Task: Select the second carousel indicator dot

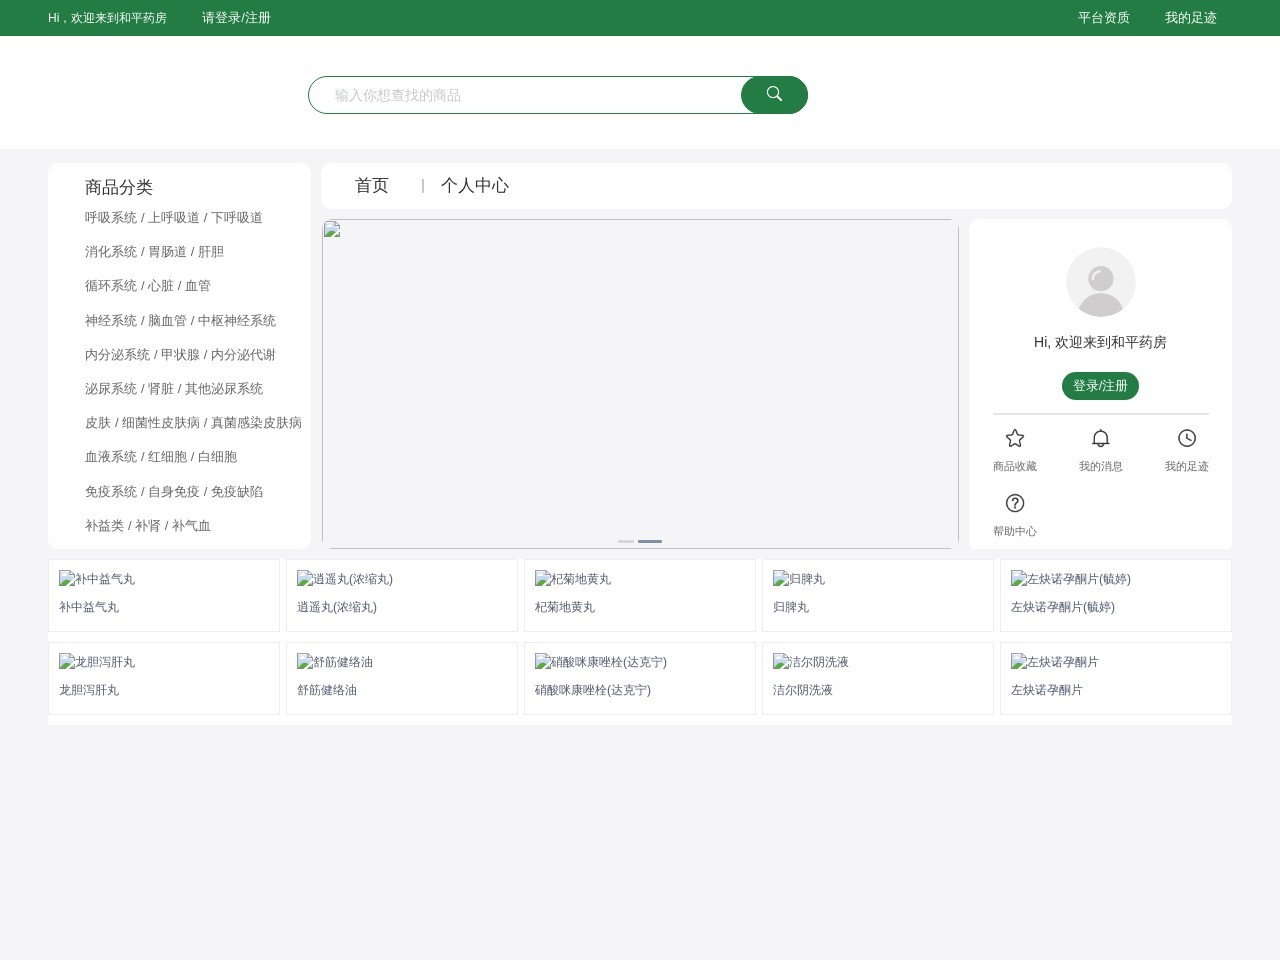Action: 650,541
